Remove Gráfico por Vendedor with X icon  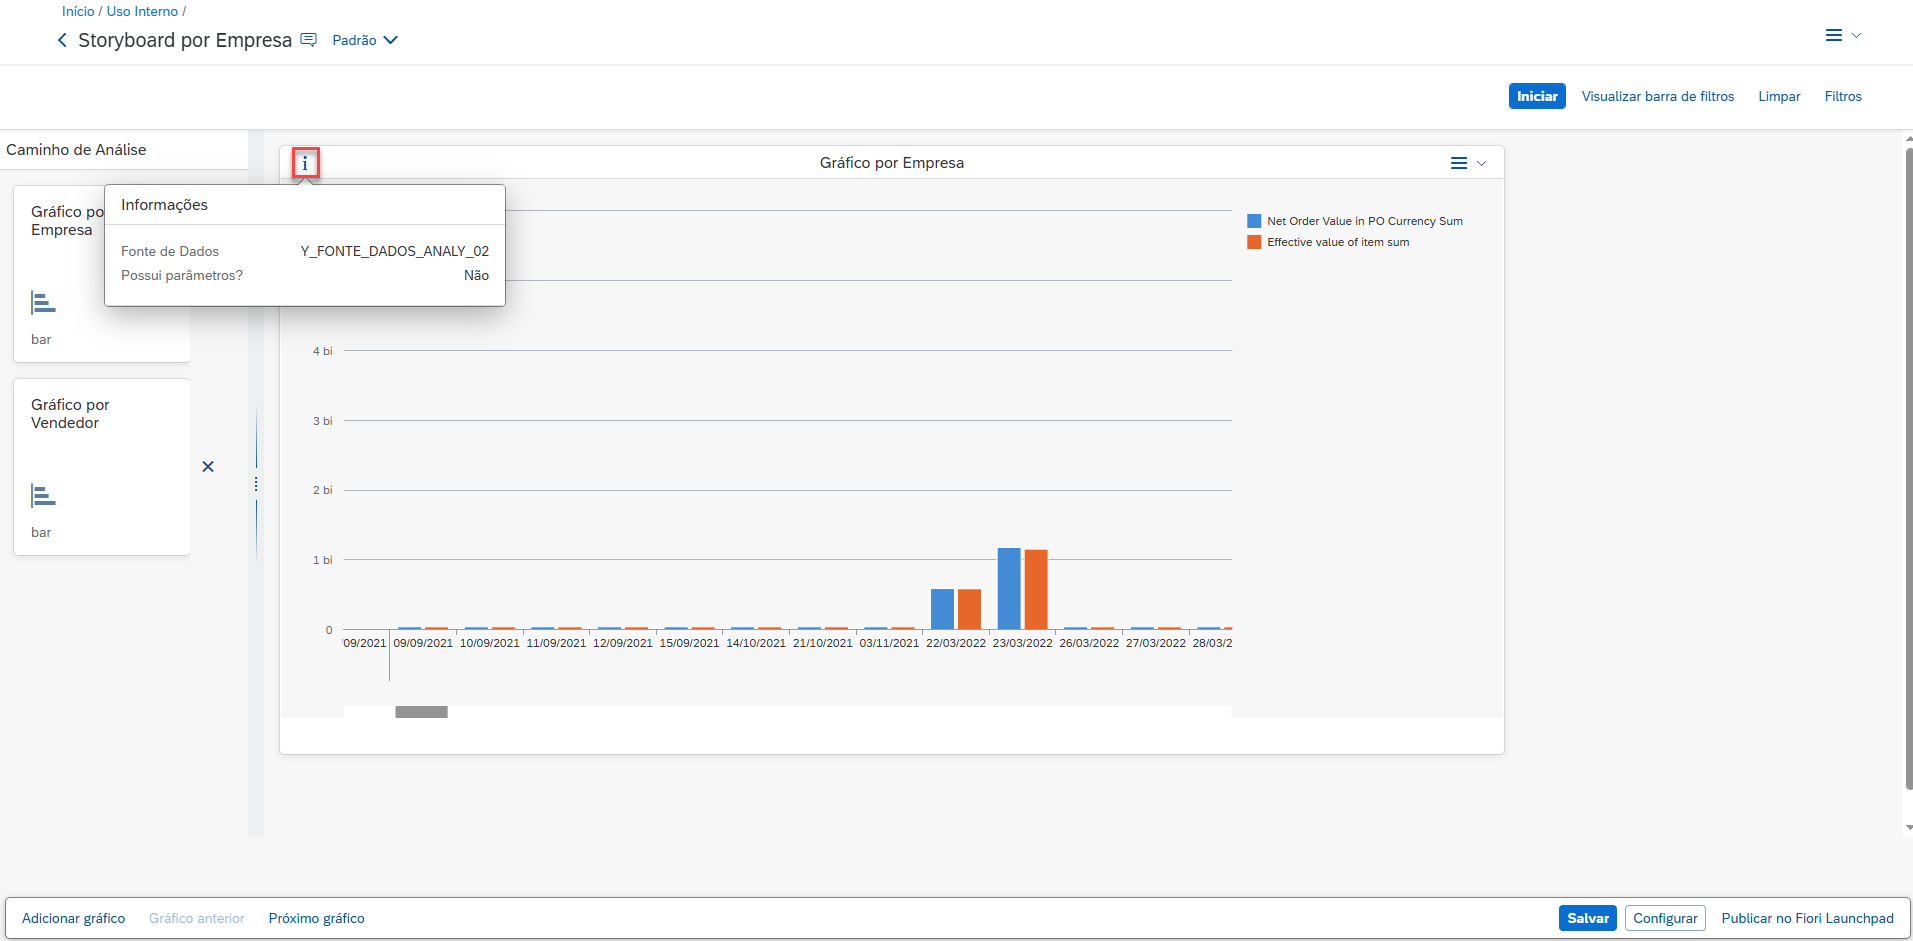(208, 467)
